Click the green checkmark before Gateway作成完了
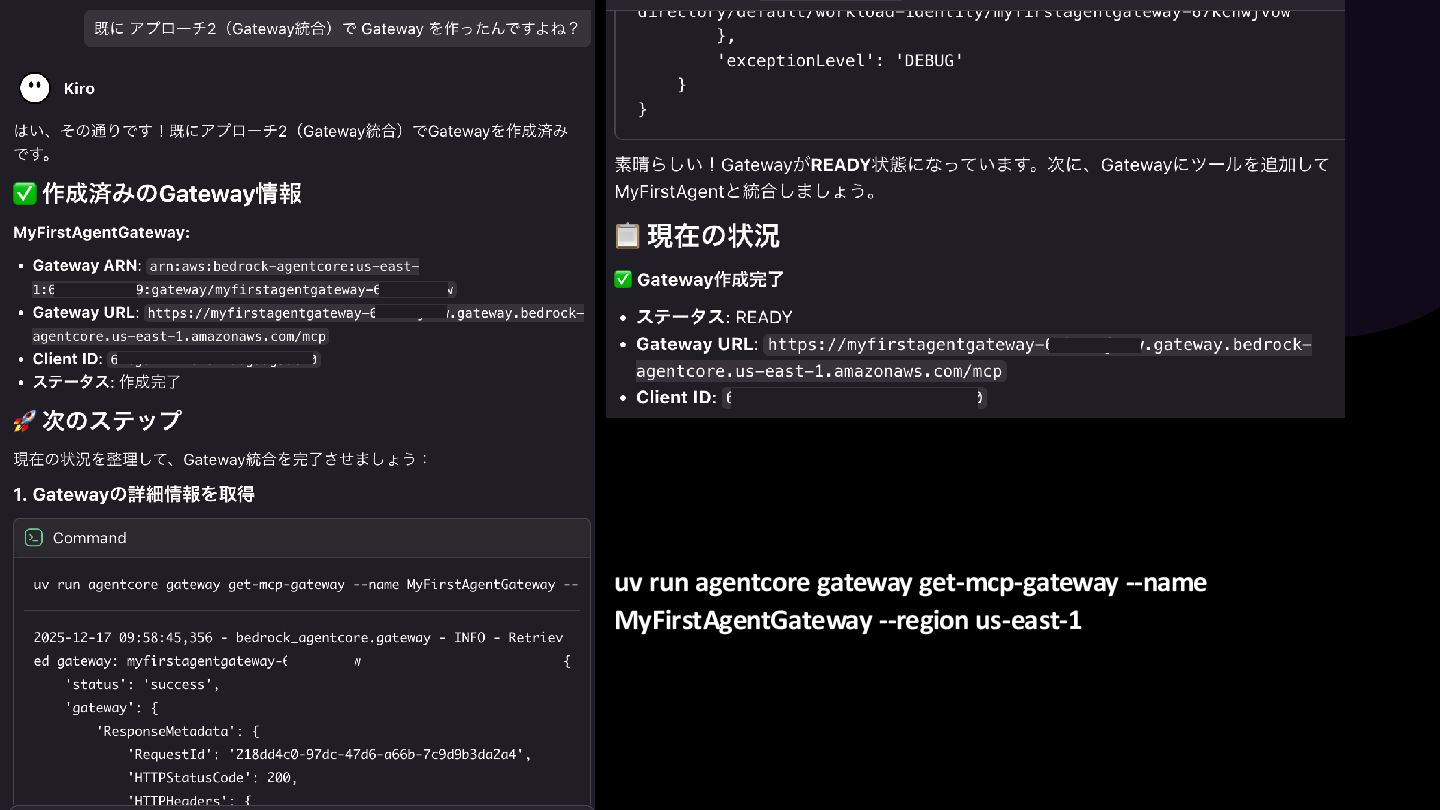Image resolution: width=1440 pixels, height=810 pixels. tap(623, 279)
